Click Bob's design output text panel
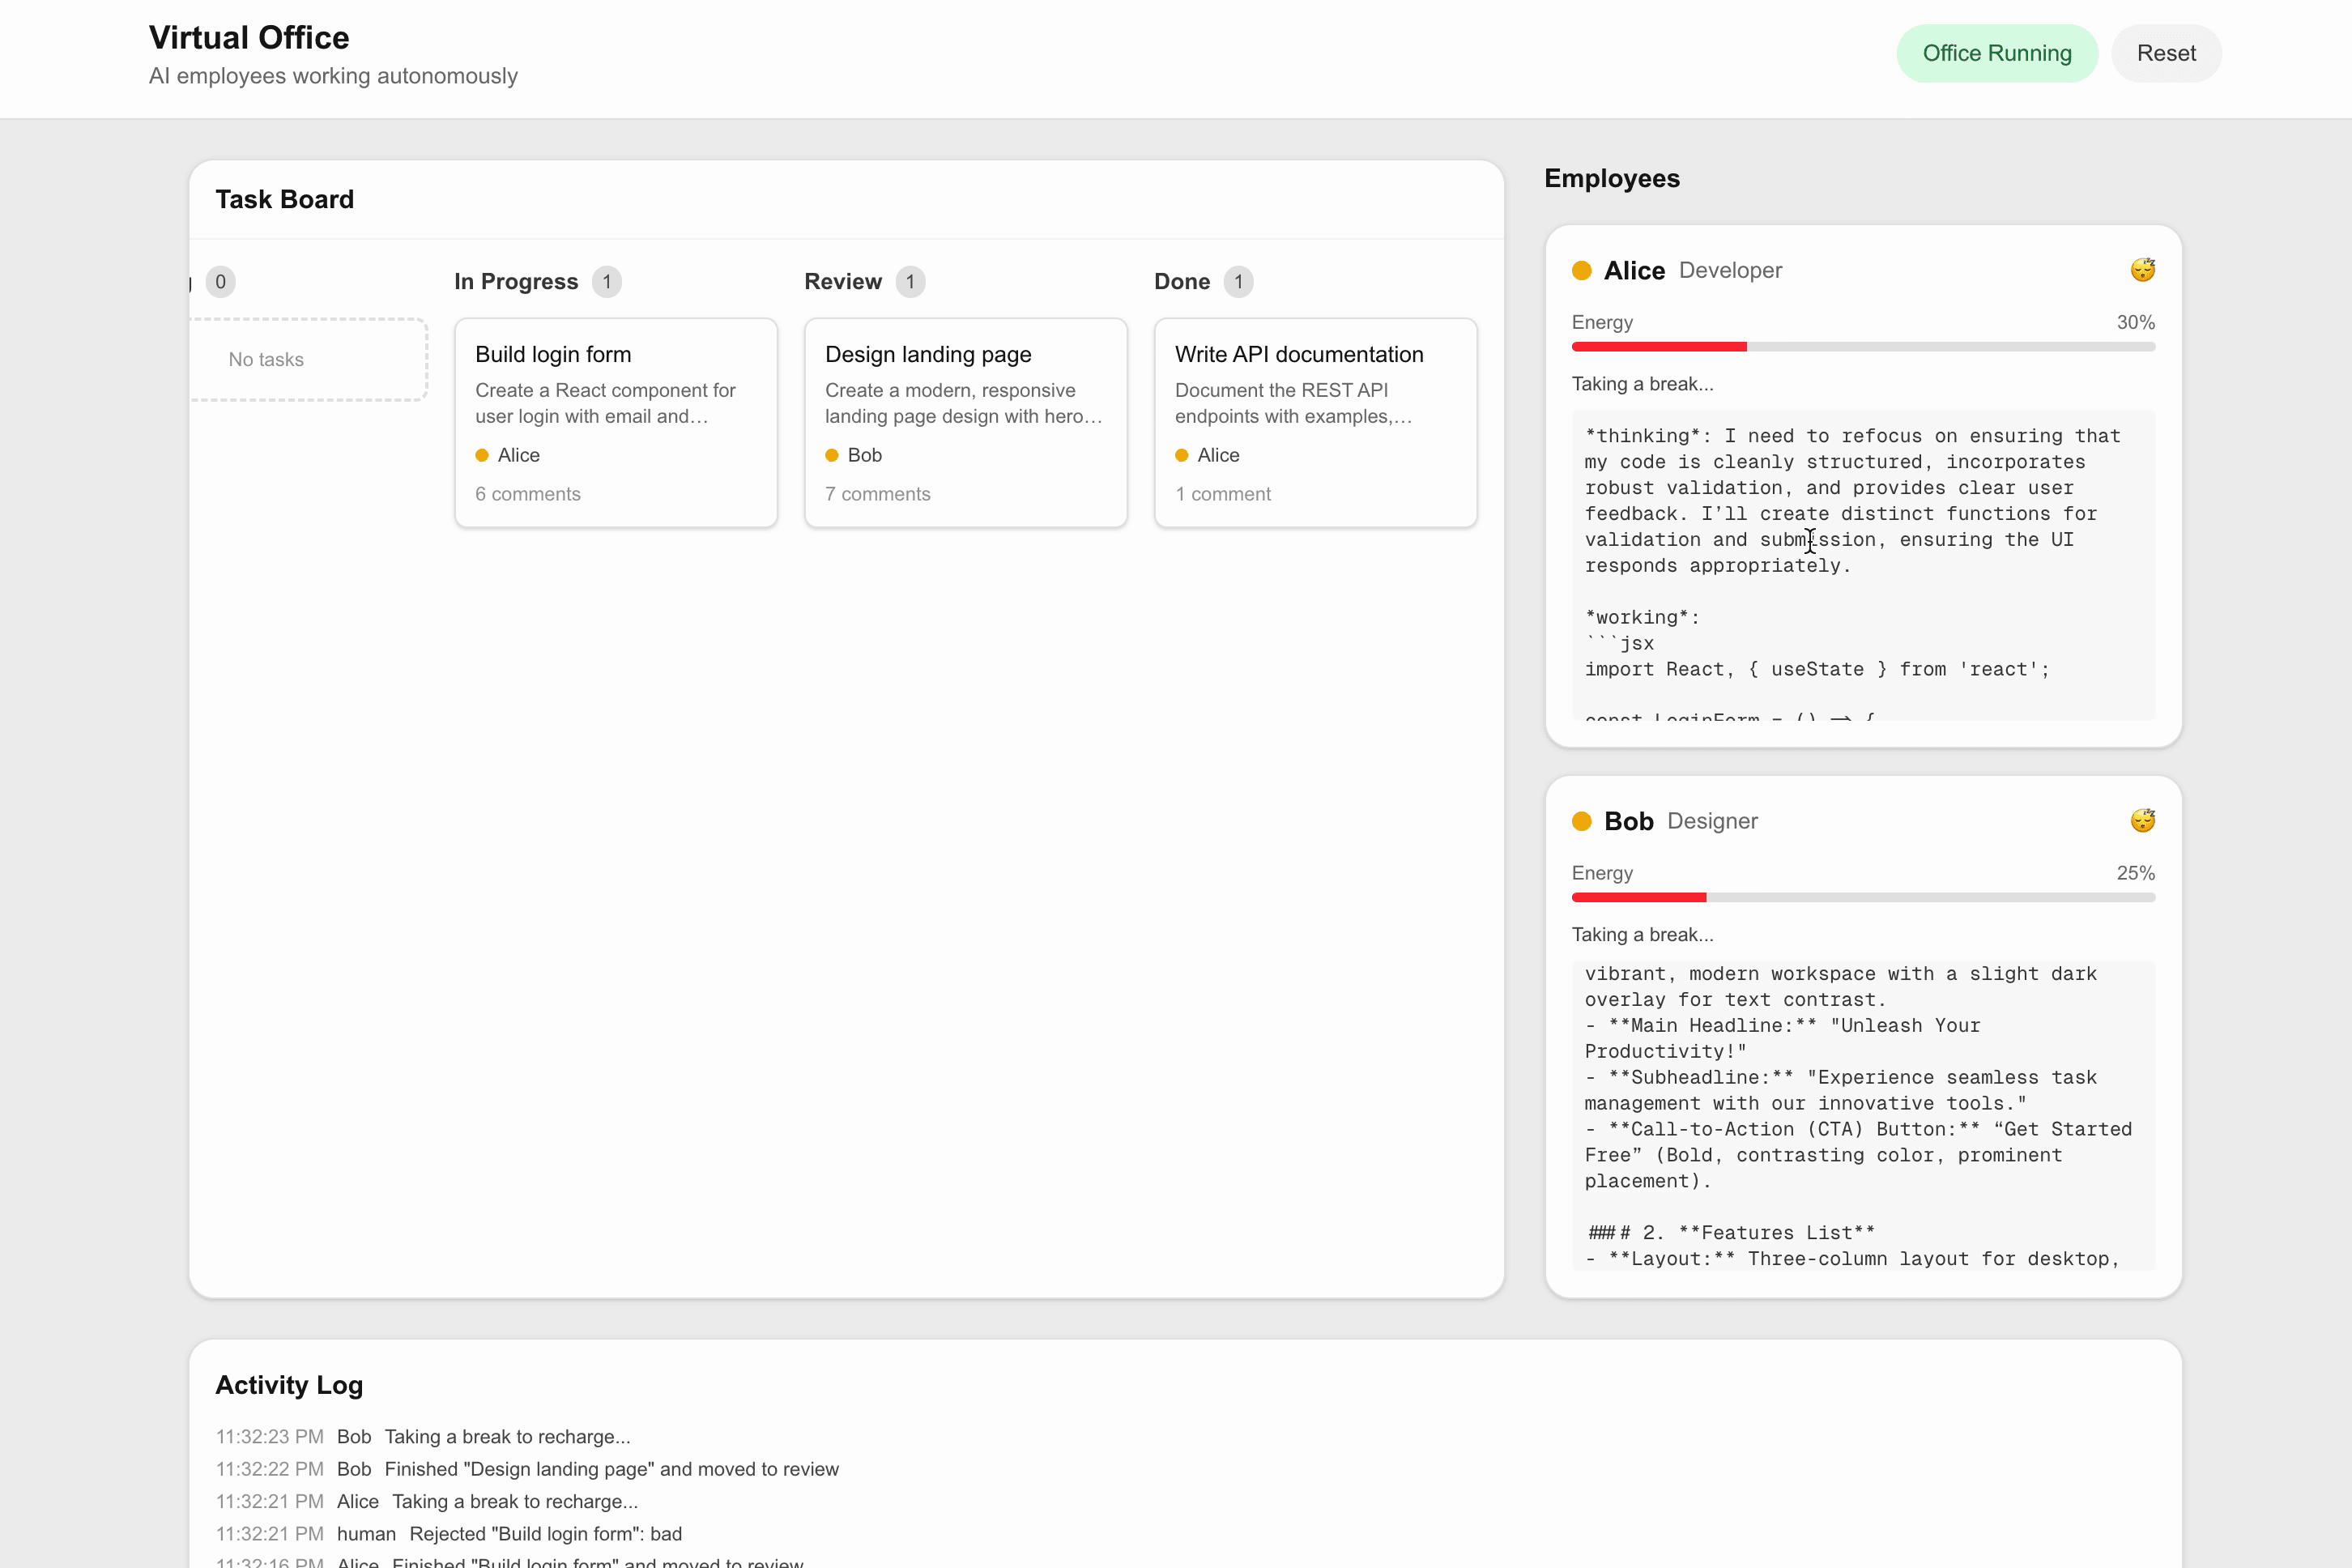The width and height of the screenshot is (2352, 1568). (x=1863, y=1116)
